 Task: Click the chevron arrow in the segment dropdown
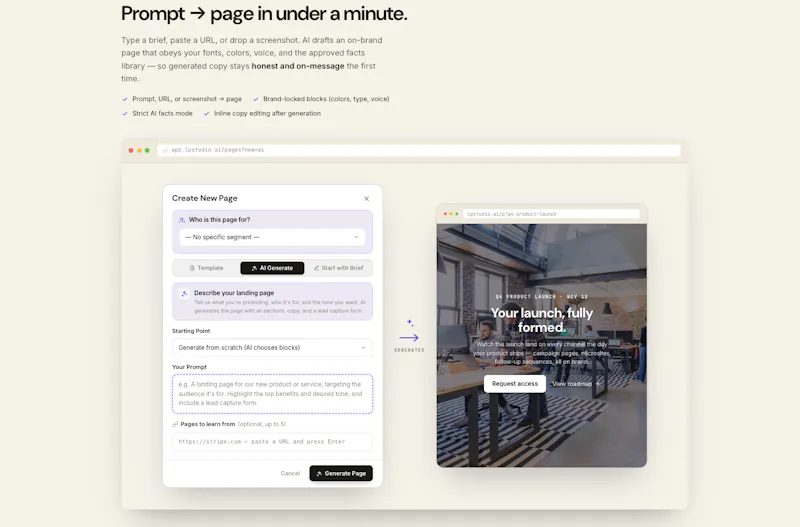tap(356, 237)
